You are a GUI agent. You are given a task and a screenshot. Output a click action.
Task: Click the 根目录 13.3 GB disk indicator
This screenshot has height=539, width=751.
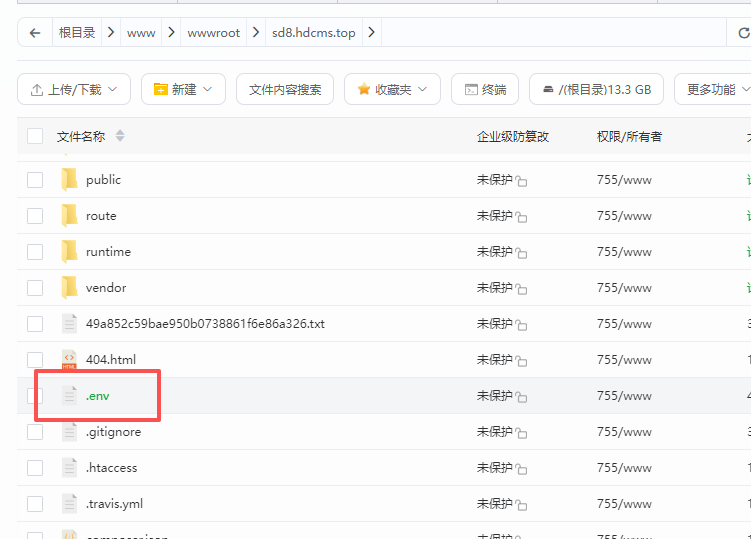click(596, 89)
